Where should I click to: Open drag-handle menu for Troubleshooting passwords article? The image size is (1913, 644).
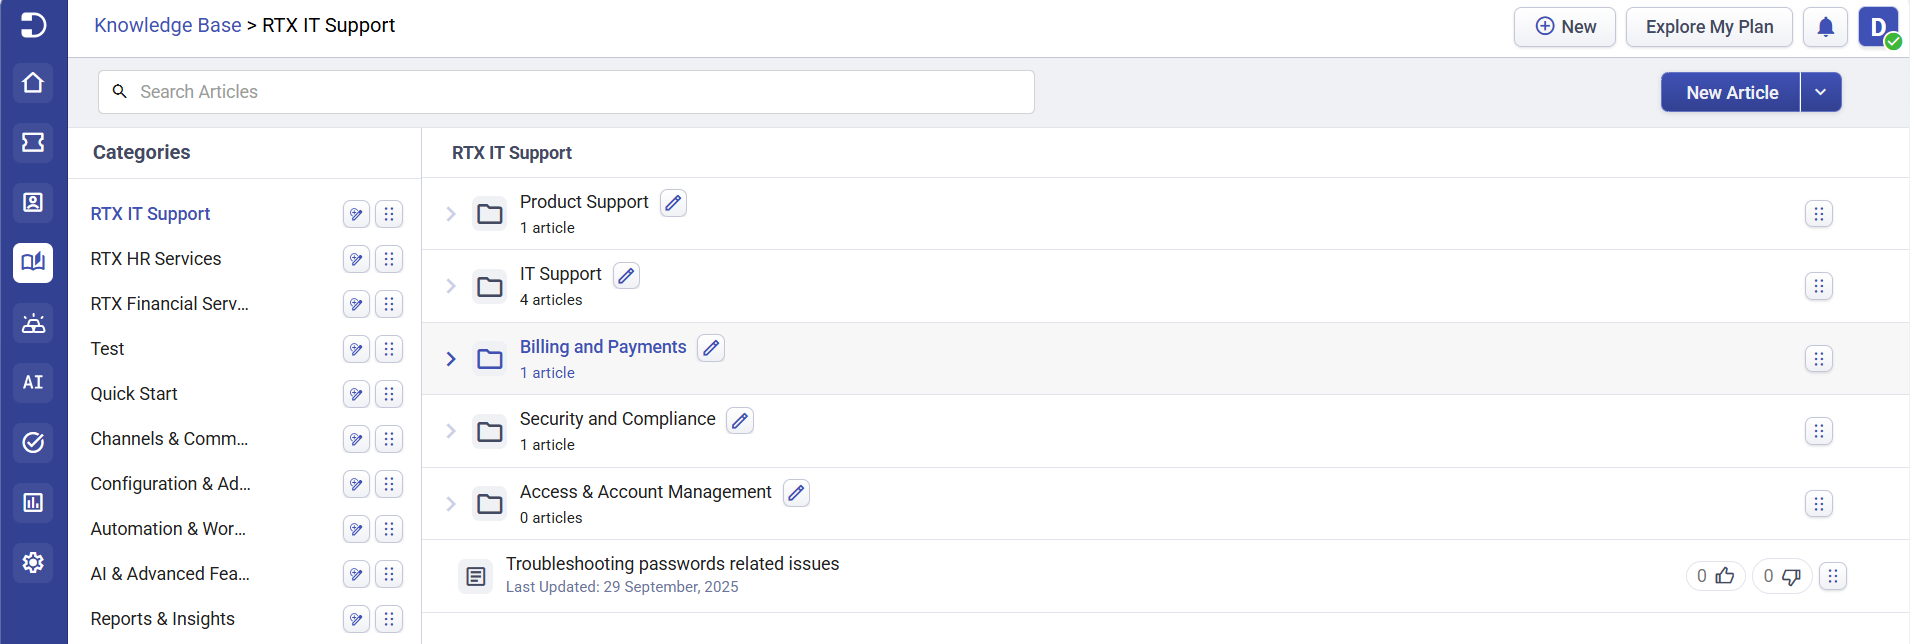click(x=1833, y=576)
